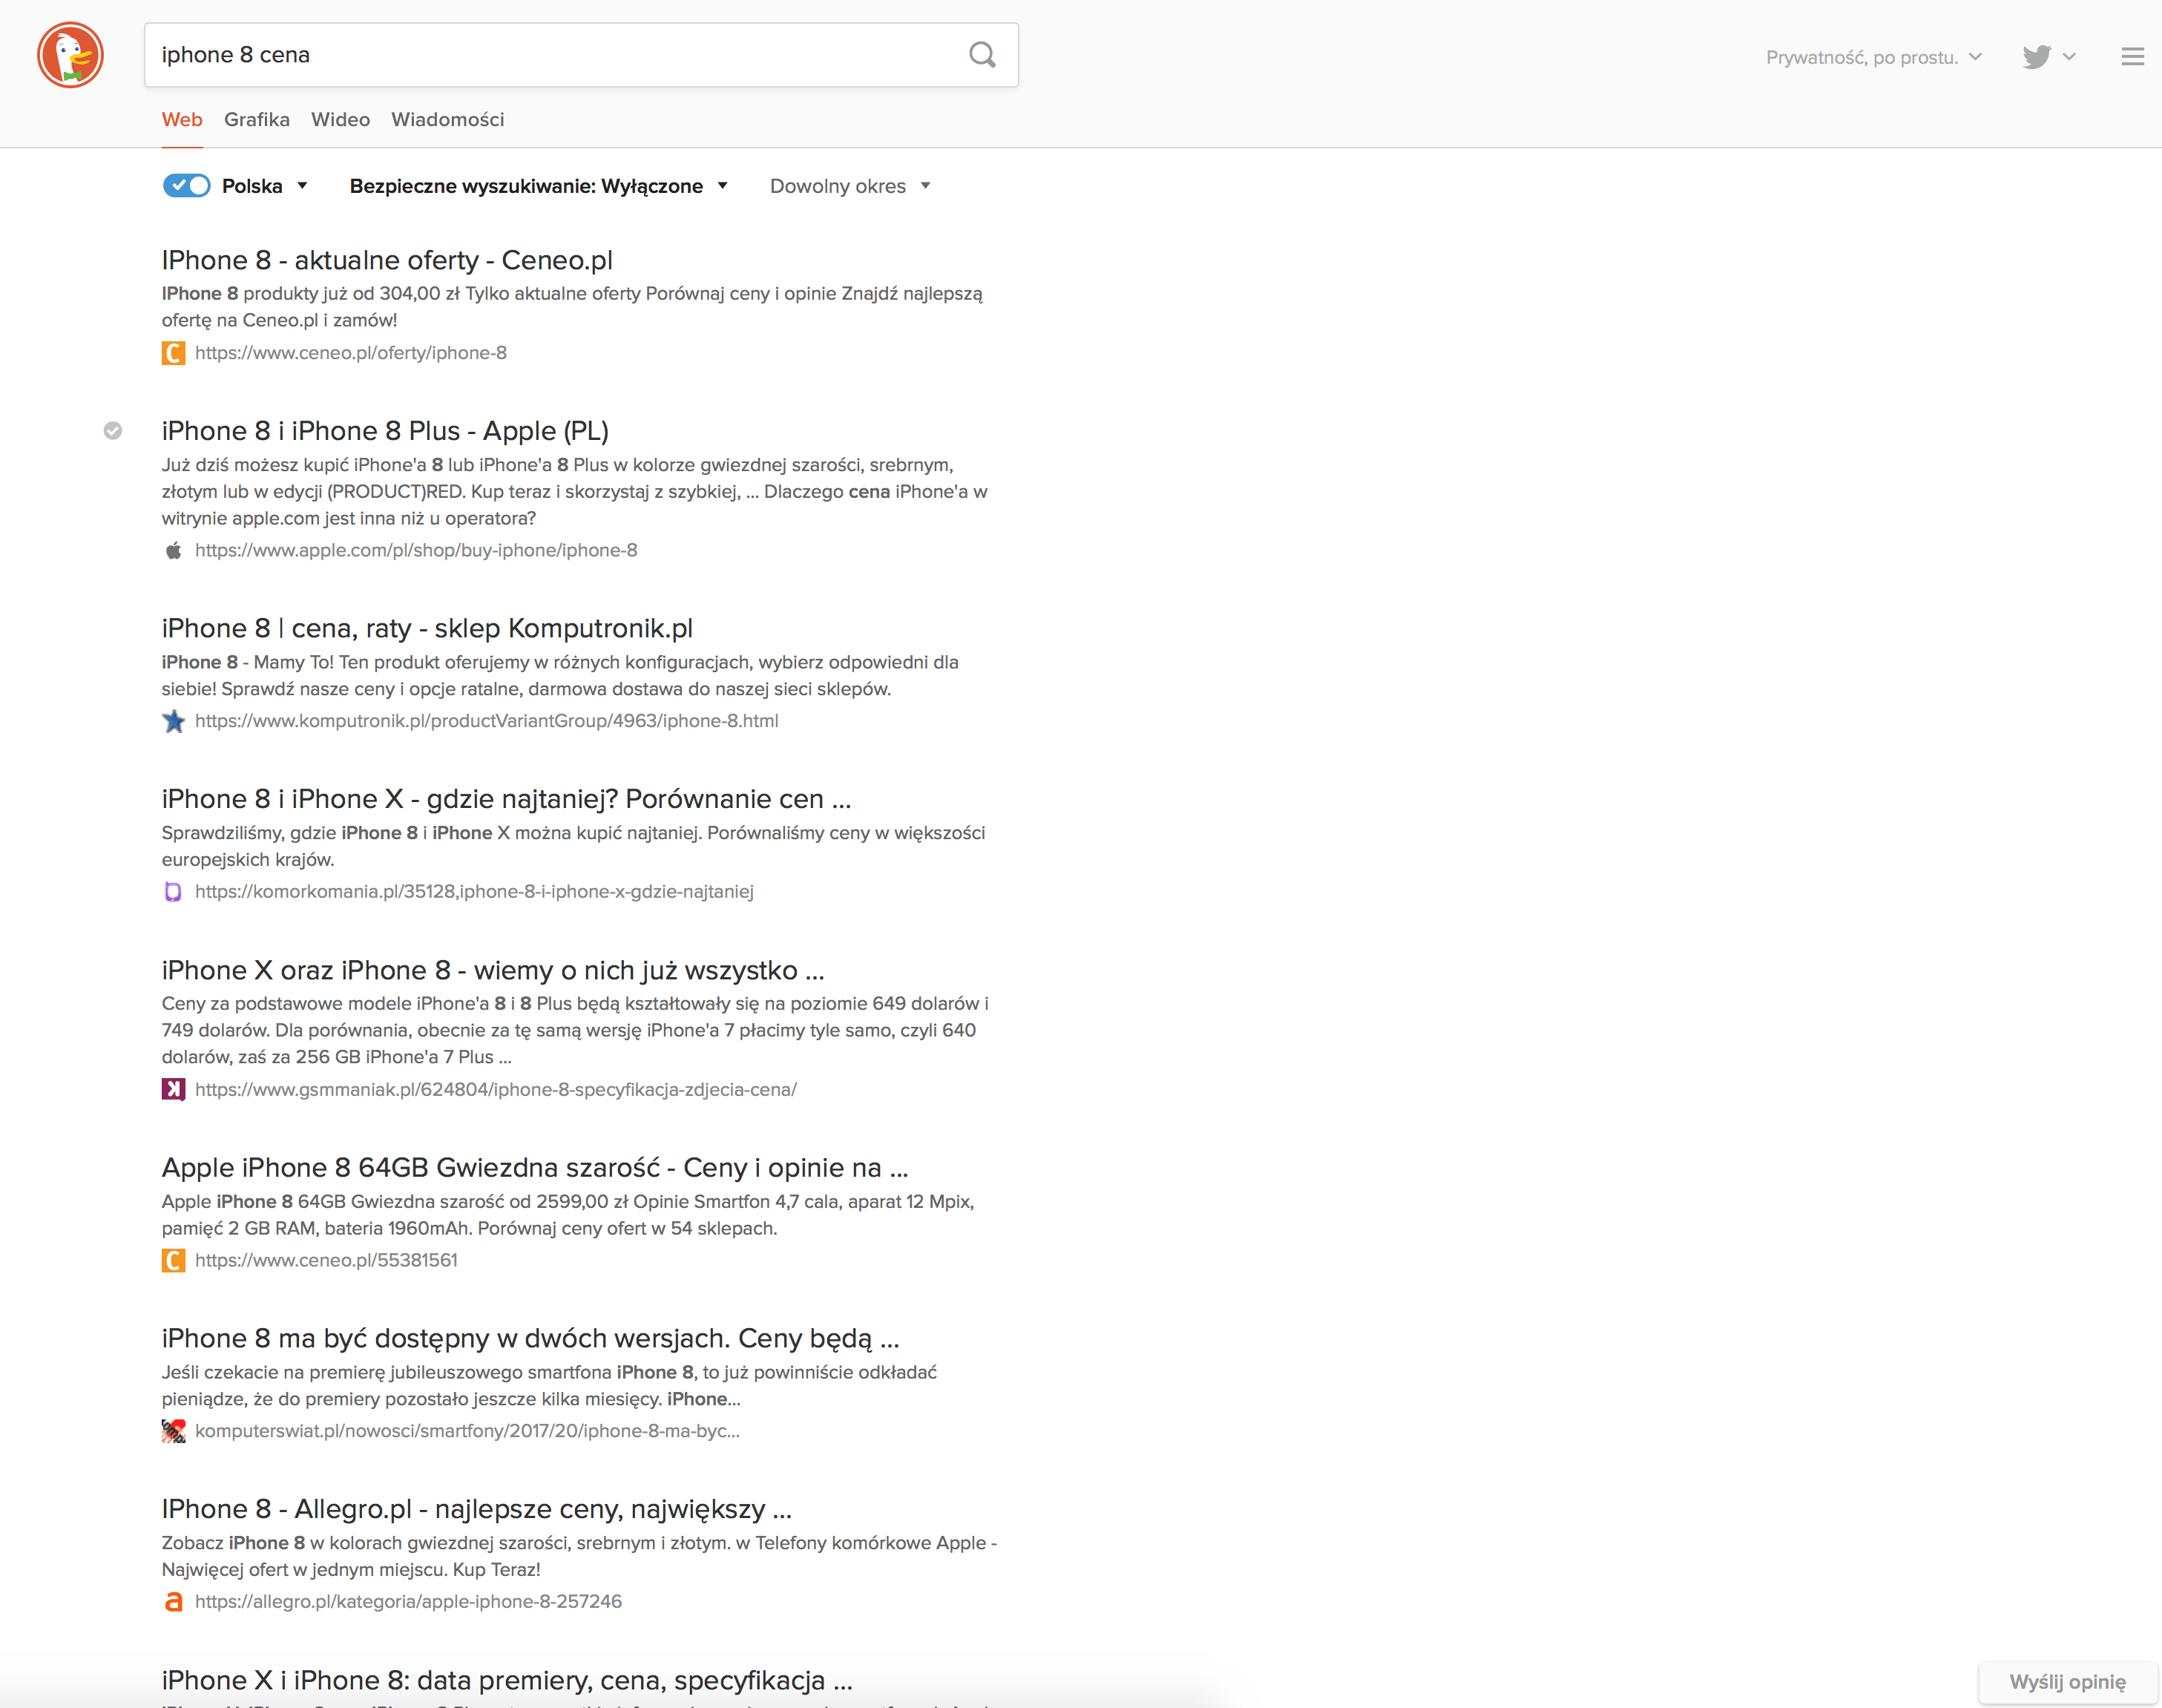2162x1708 pixels.
Task: Open Dowolny okres time filter
Action: click(x=850, y=186)
